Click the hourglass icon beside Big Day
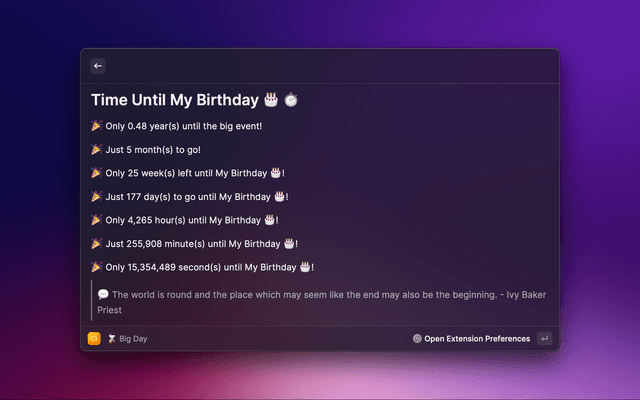This screenshot has width=640, height=400. tap(111, 338)
